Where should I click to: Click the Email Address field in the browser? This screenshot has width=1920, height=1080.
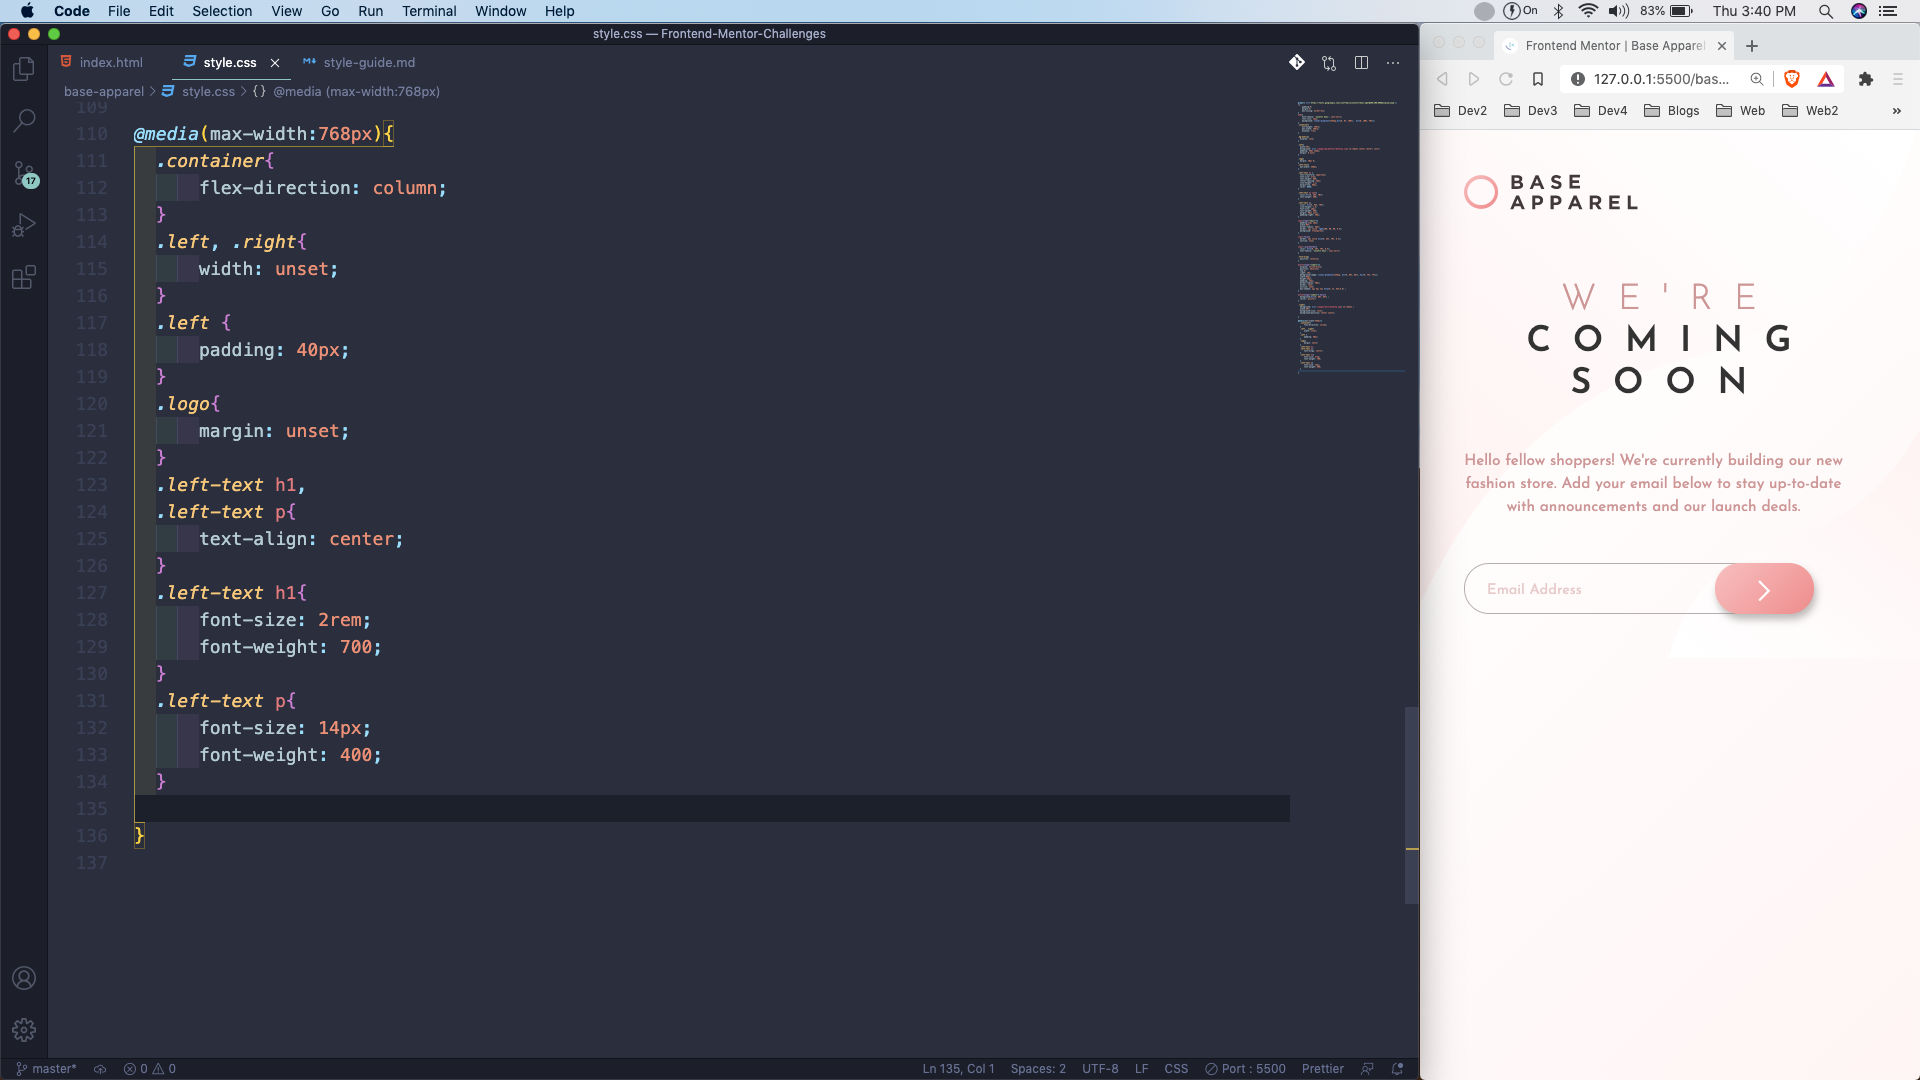1590,589
